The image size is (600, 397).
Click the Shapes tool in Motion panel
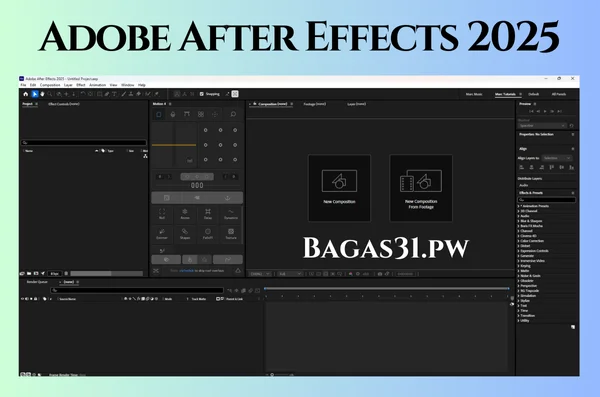[x=185, y=234]
